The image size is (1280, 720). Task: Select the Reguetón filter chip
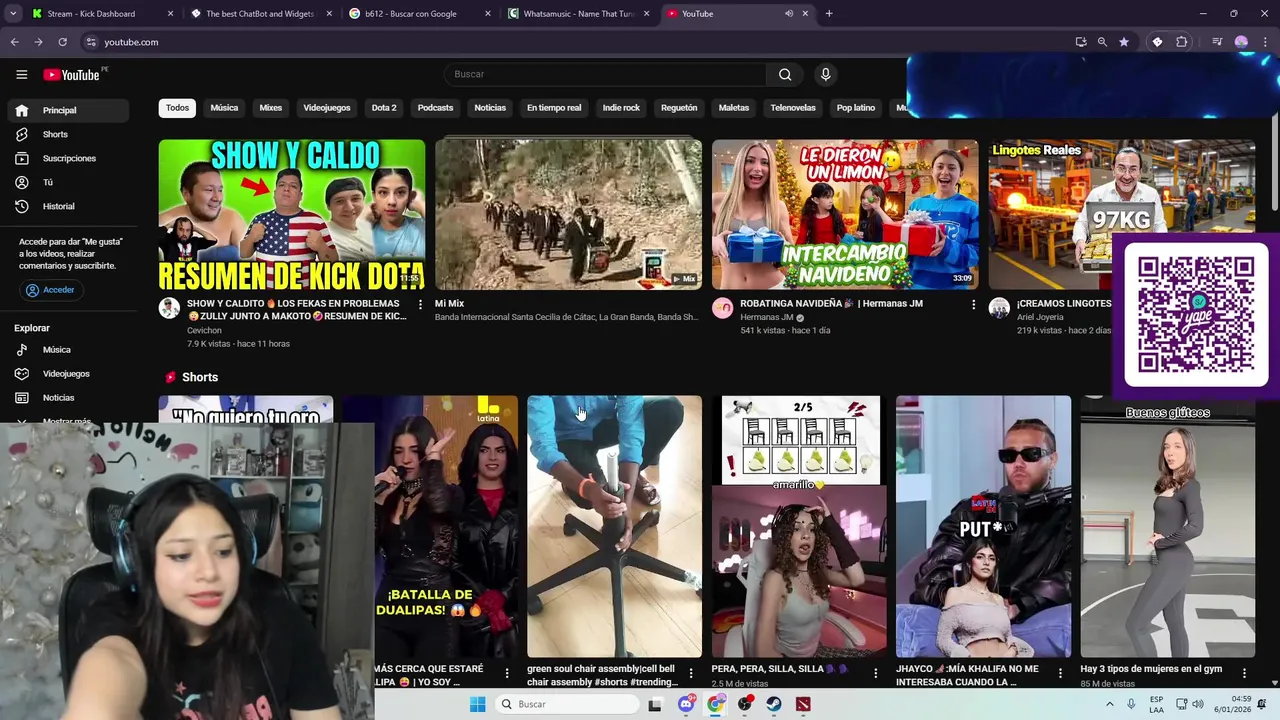tap(679, 108)
